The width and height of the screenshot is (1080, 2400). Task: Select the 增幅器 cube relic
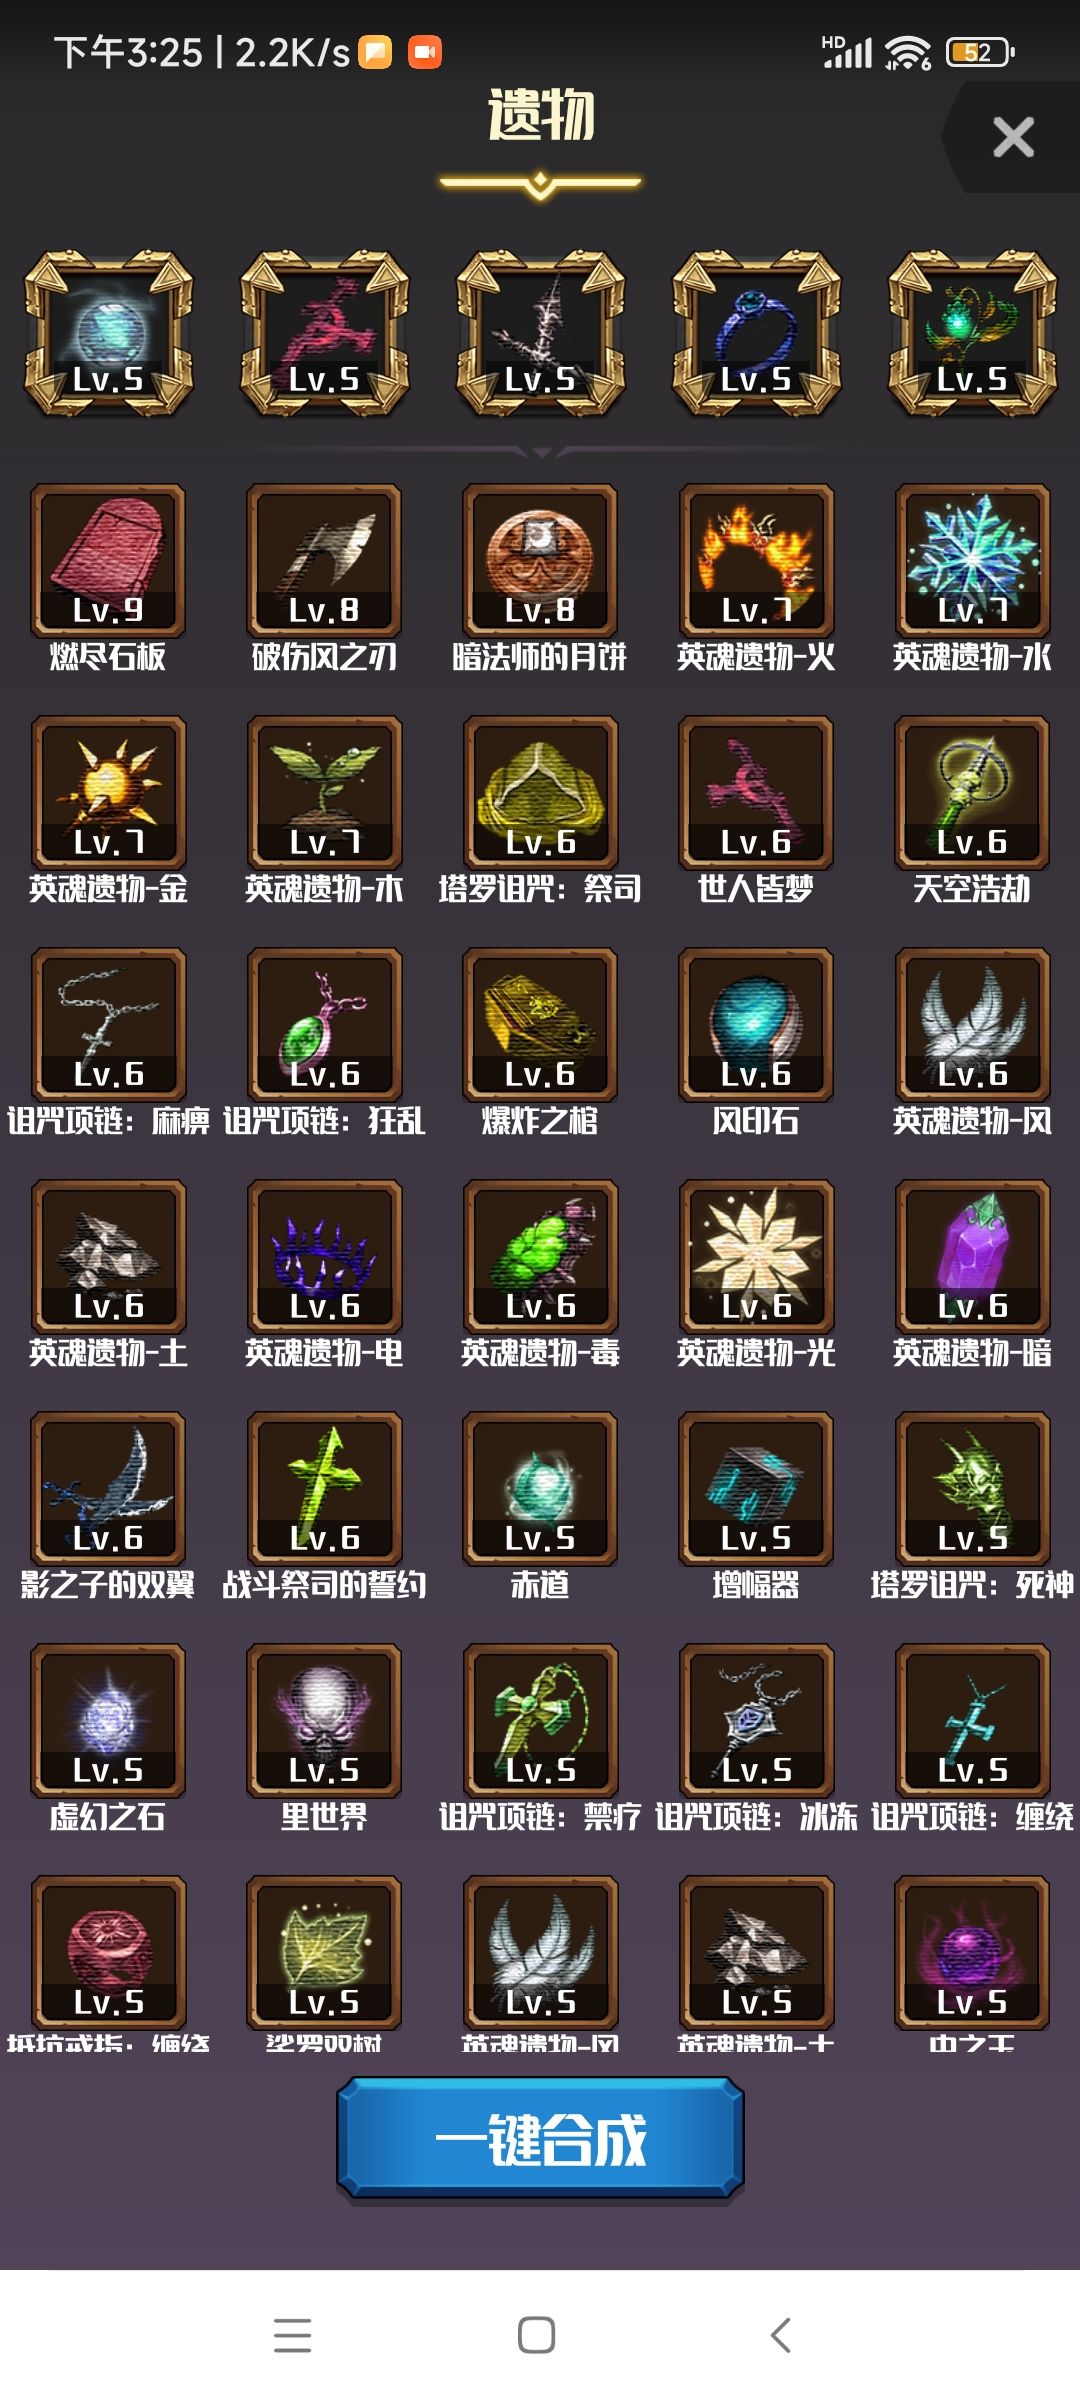point(756,1488)
